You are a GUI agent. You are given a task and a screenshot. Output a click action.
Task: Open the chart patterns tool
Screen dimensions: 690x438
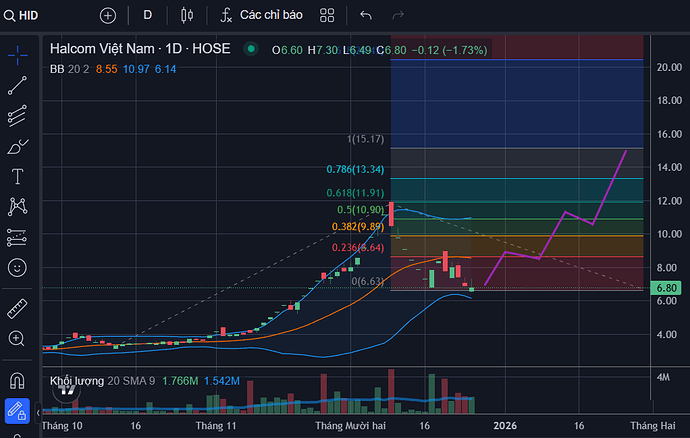17,207
